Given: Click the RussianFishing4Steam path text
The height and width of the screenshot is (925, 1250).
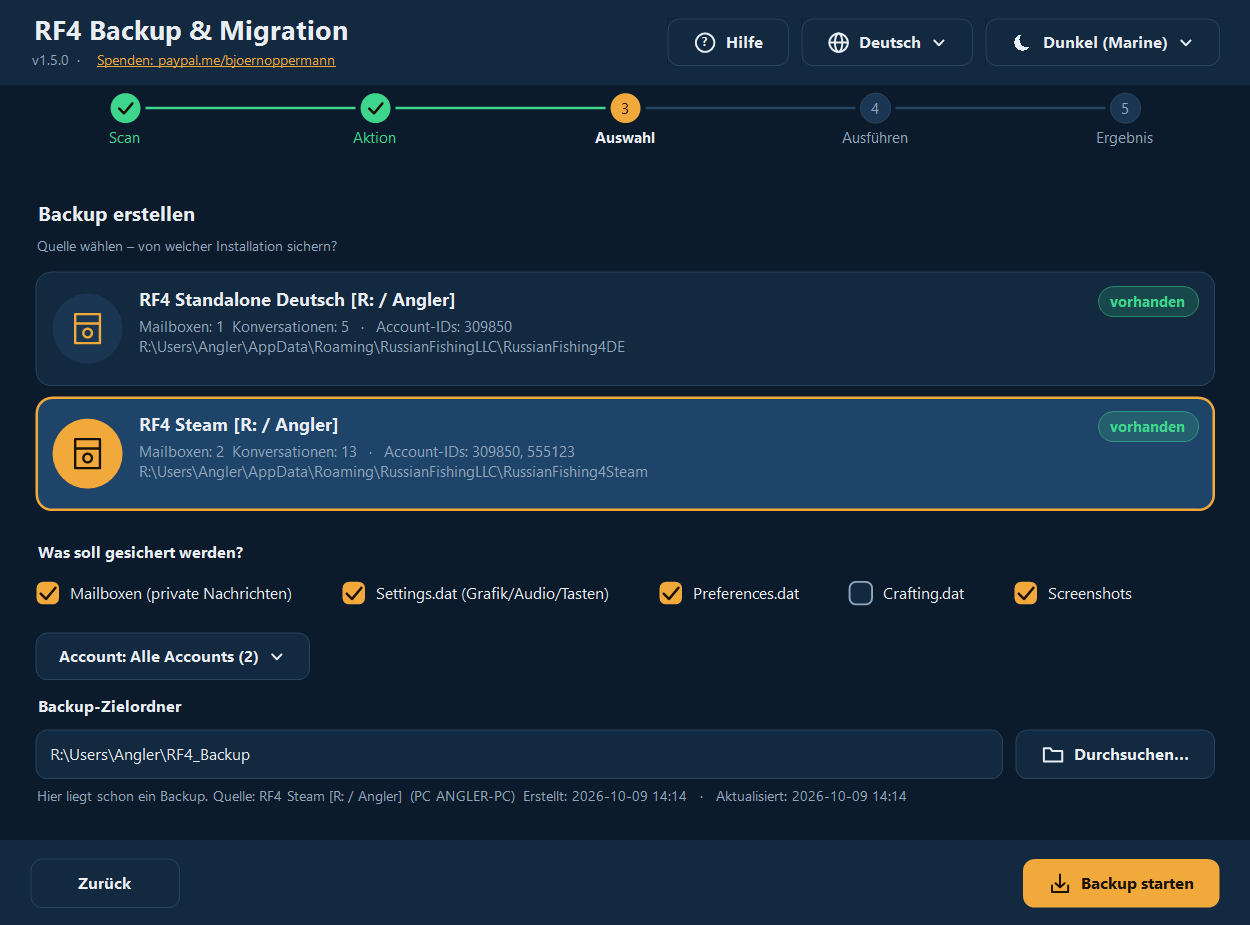Looking at the screenshot, I should coord(393,472).
